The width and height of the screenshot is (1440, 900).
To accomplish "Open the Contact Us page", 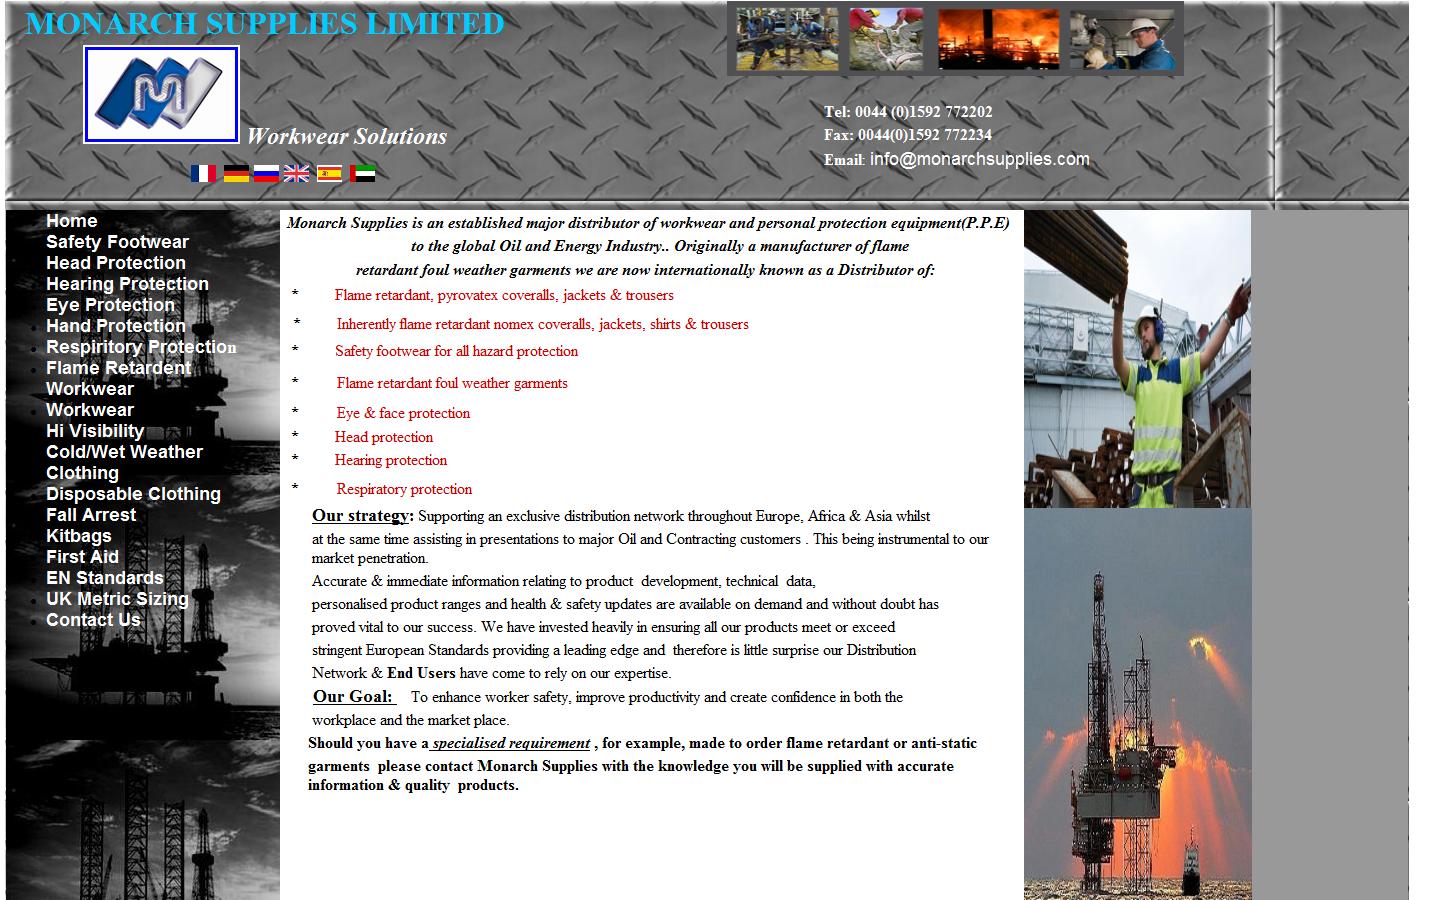I will tap(94, 620).
